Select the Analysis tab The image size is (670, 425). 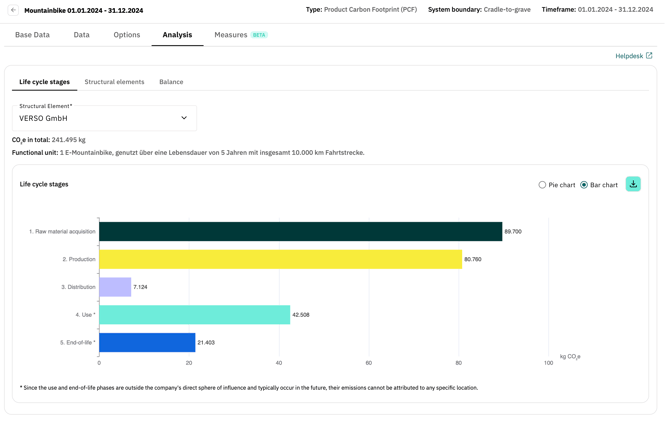click(x=177, y=35)
